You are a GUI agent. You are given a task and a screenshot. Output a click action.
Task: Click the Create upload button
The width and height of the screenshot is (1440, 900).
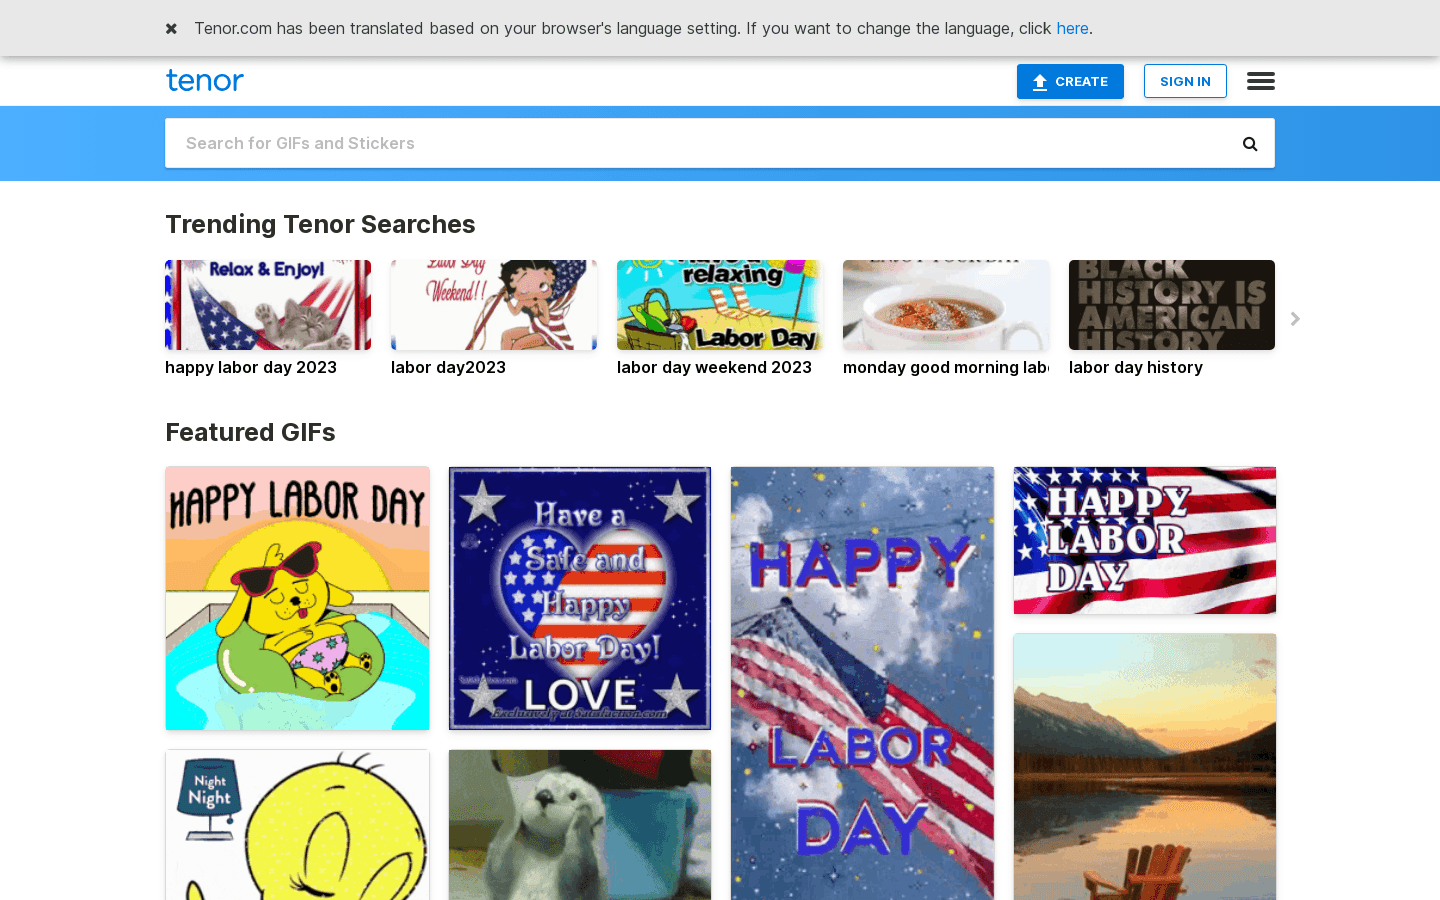click(x=1069, y=82)
